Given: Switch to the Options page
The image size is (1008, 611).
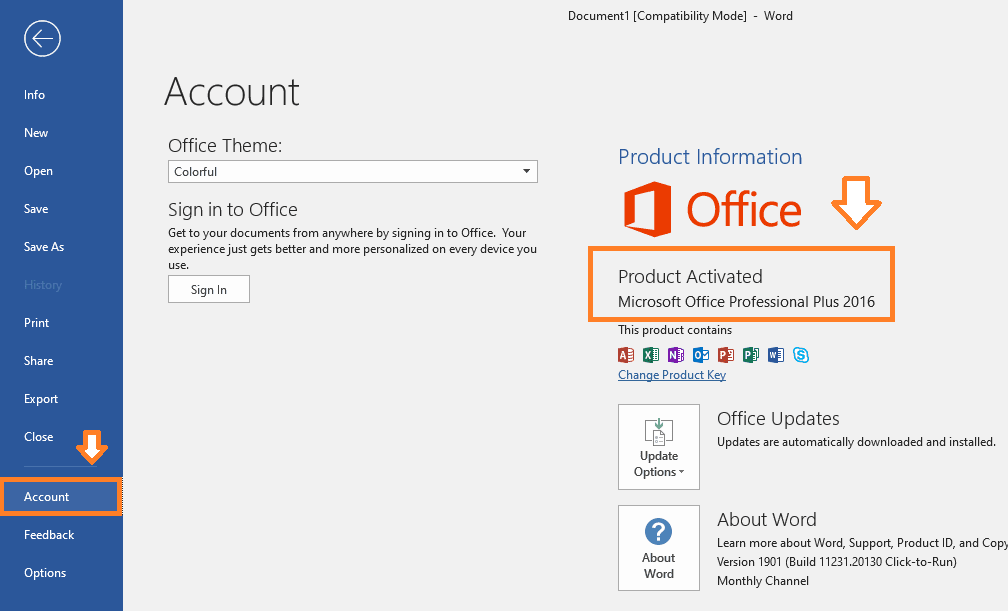Looking at the screenshot, I should click(x=45, y=572).
